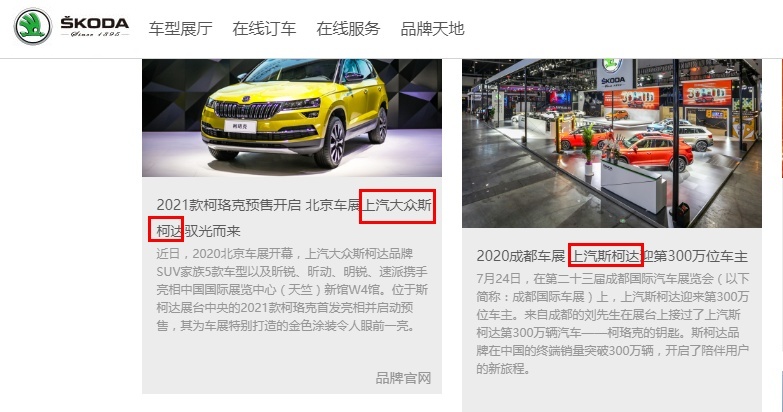Click the headline's second line 柯达驭光而来
Viewport: 783px width, 412px height.
198,231
